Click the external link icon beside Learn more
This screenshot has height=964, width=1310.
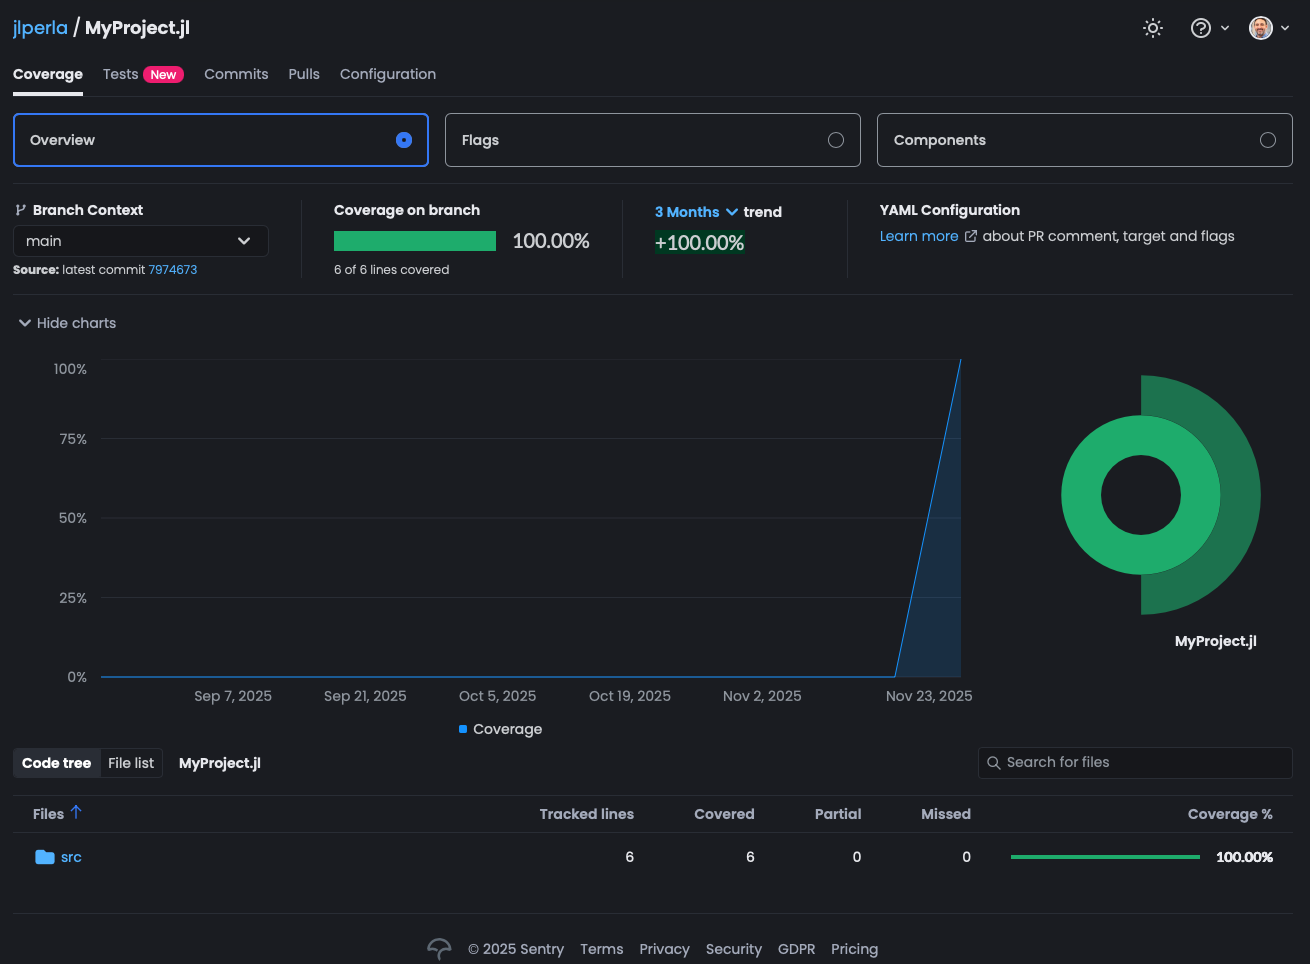[x=970, y=236]
